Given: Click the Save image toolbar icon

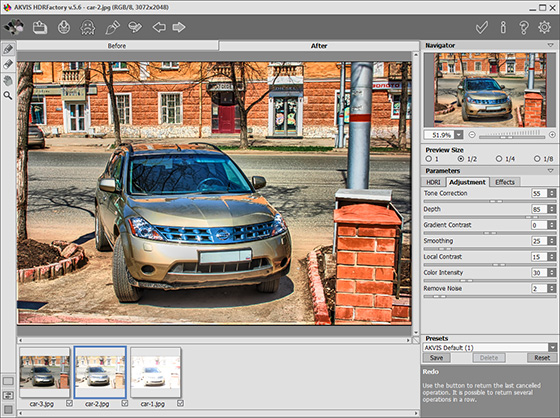Looking at the screenshot, I should (64, 27).
